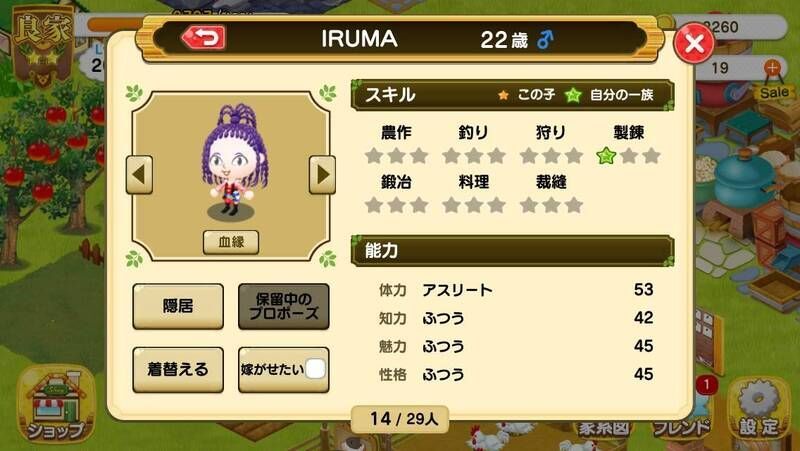
Task: Click the green star under 製錬
Action: coord(606,156)
